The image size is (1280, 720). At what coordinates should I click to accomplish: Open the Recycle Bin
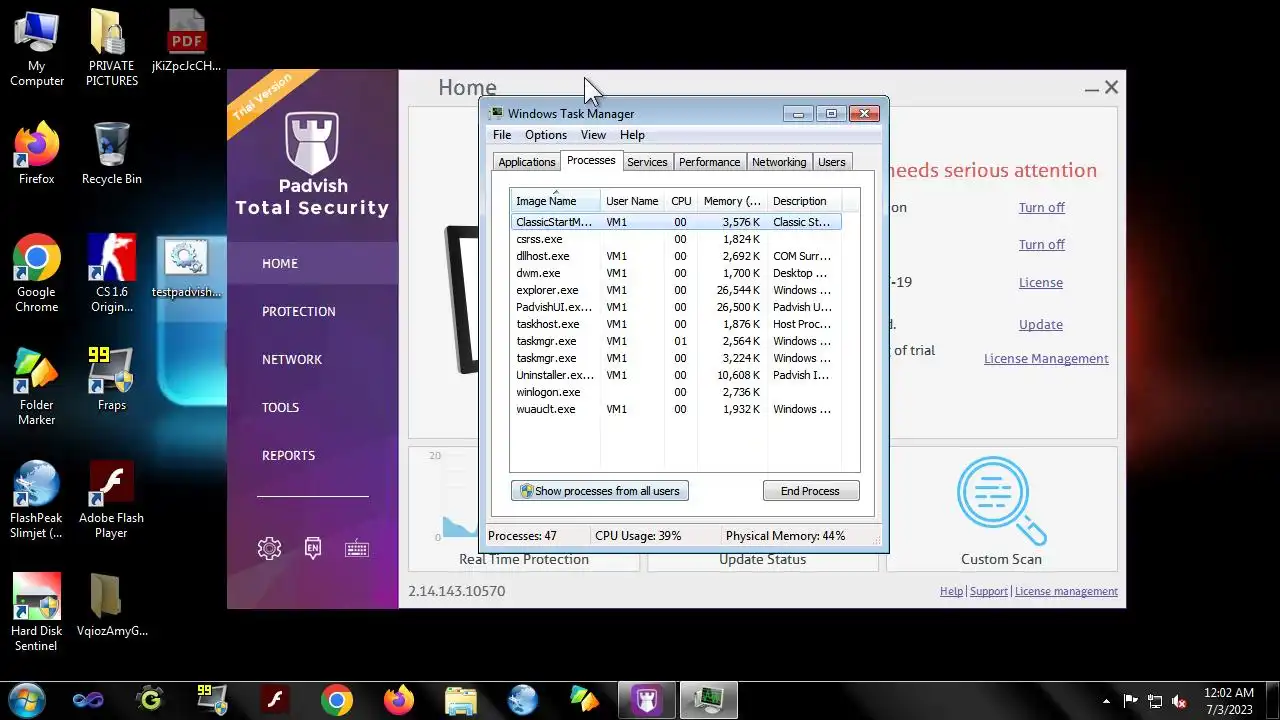click(x=111, y=154)
